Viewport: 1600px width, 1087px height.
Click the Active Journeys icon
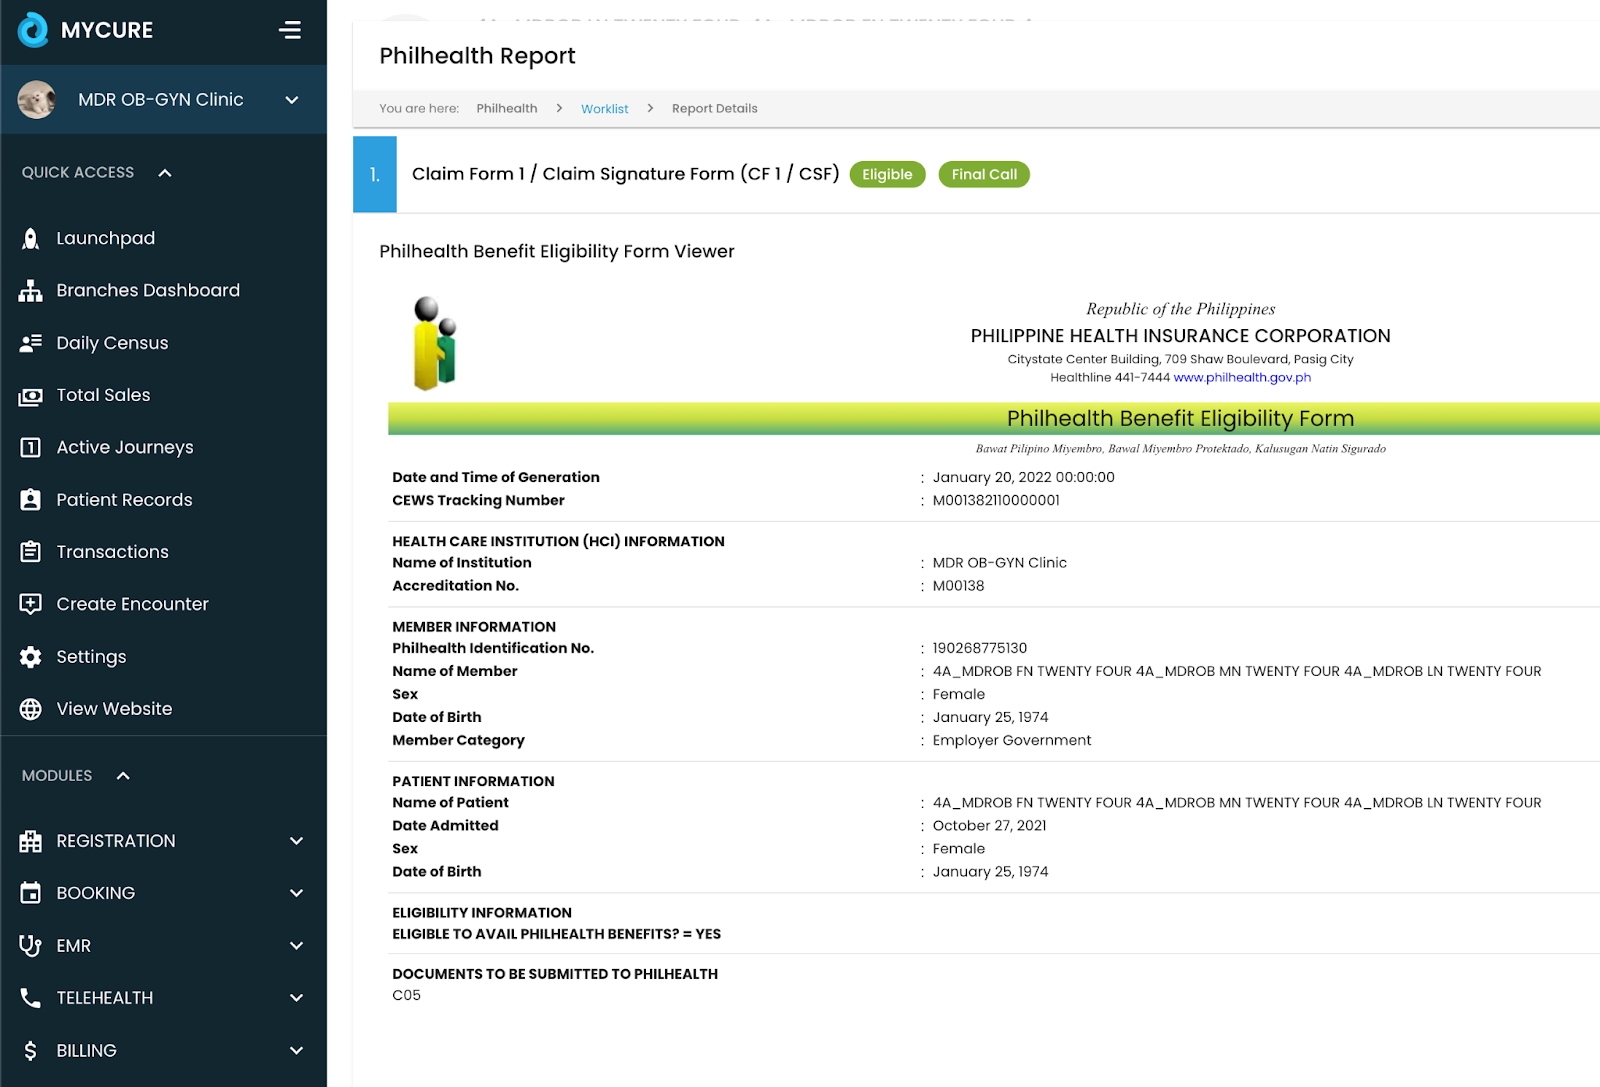(31, 447)
